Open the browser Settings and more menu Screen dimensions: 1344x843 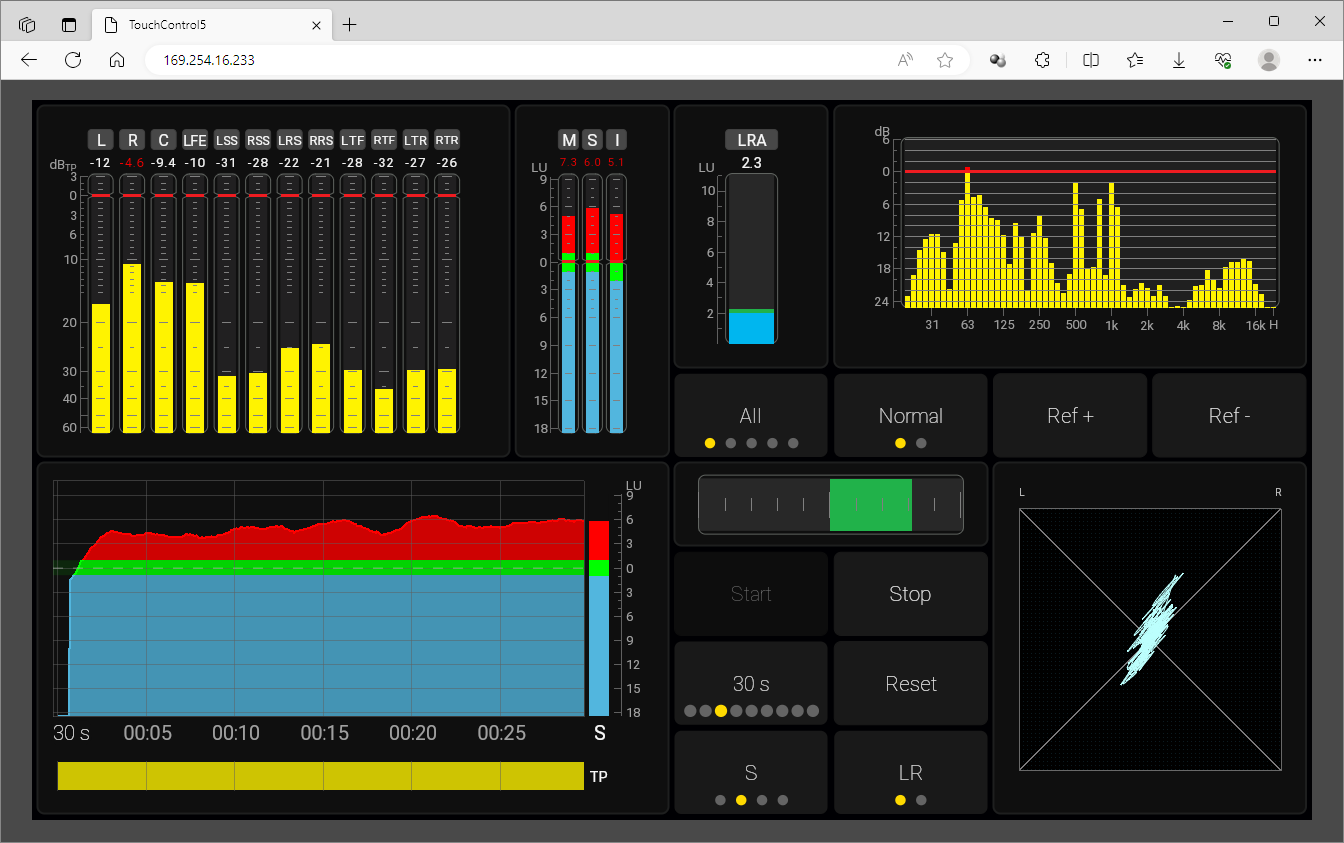coord(1315,60)
